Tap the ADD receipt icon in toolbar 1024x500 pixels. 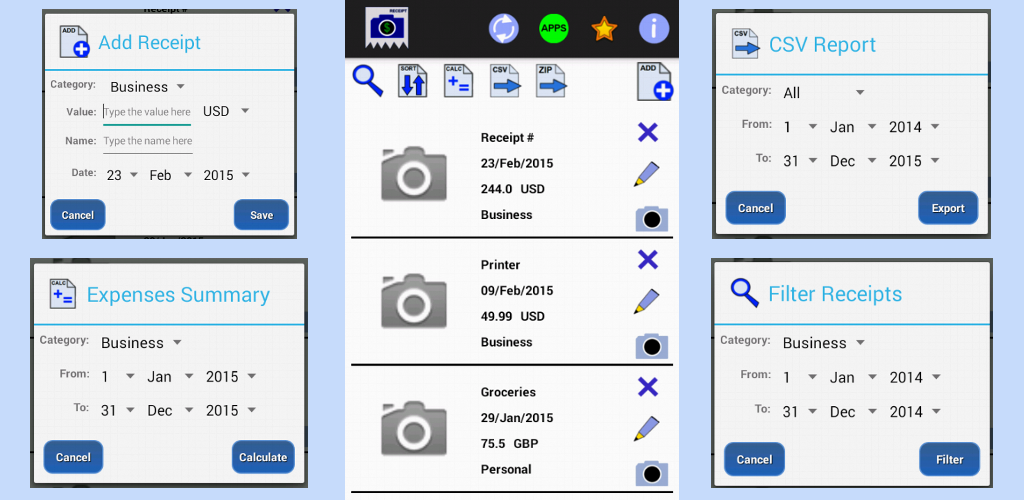[x=655, y=82]
